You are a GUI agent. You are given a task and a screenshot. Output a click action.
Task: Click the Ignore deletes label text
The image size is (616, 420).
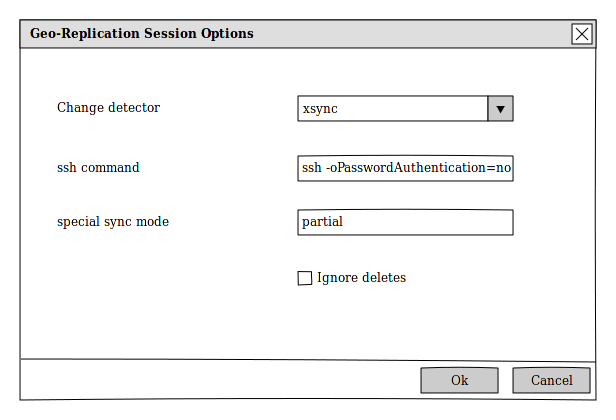(361, 278)
